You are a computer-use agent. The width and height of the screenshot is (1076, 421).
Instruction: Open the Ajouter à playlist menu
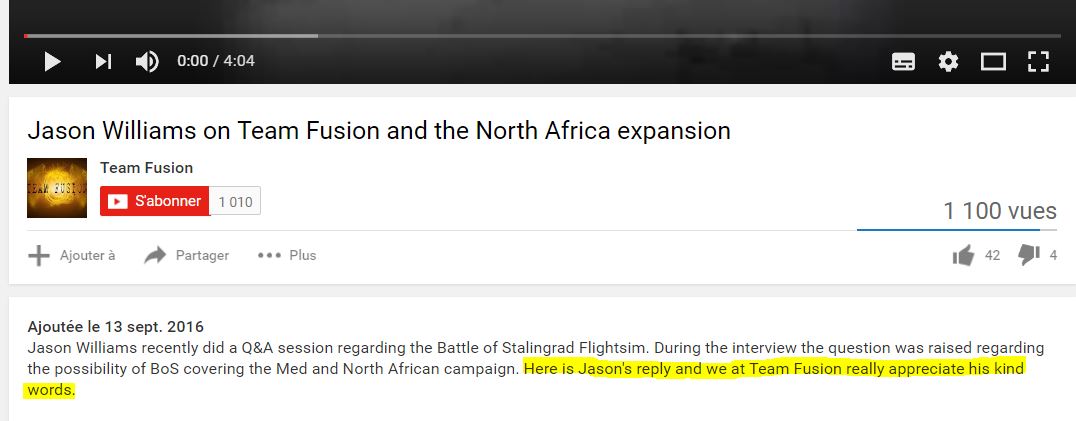pyautogui.click(x=71, y=256)
